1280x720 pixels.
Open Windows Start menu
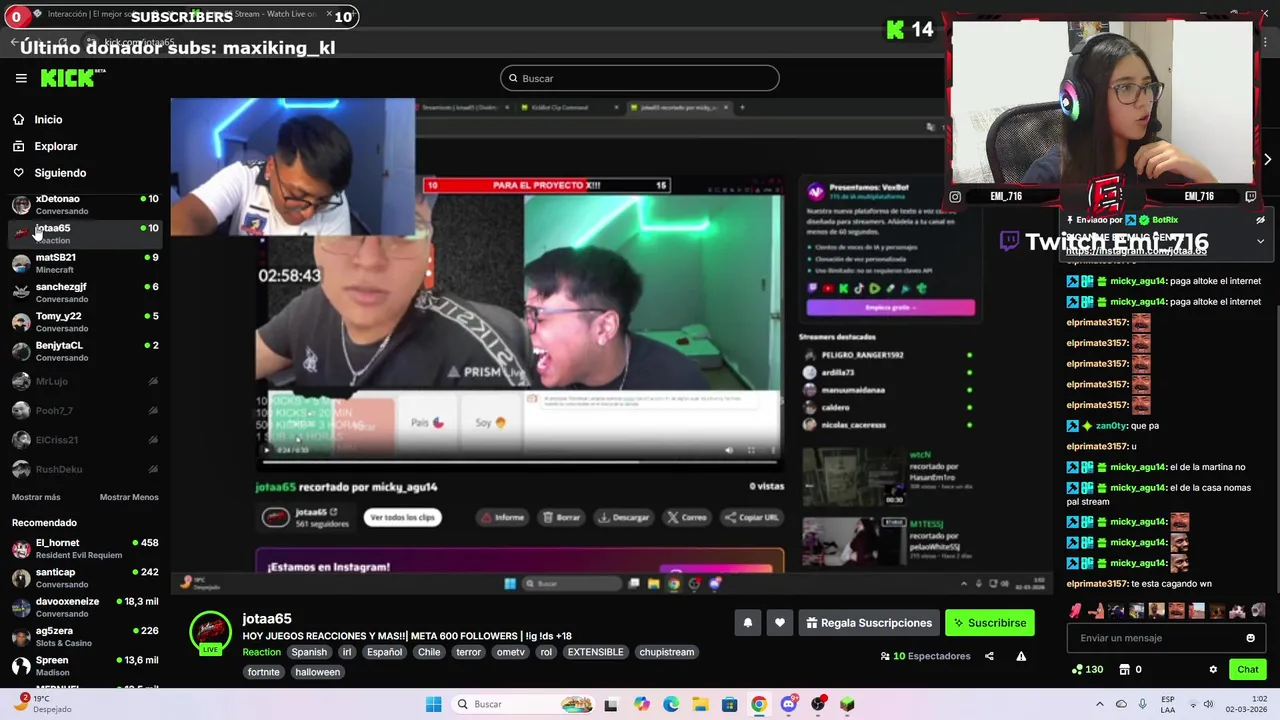click(x=433, y=704)
